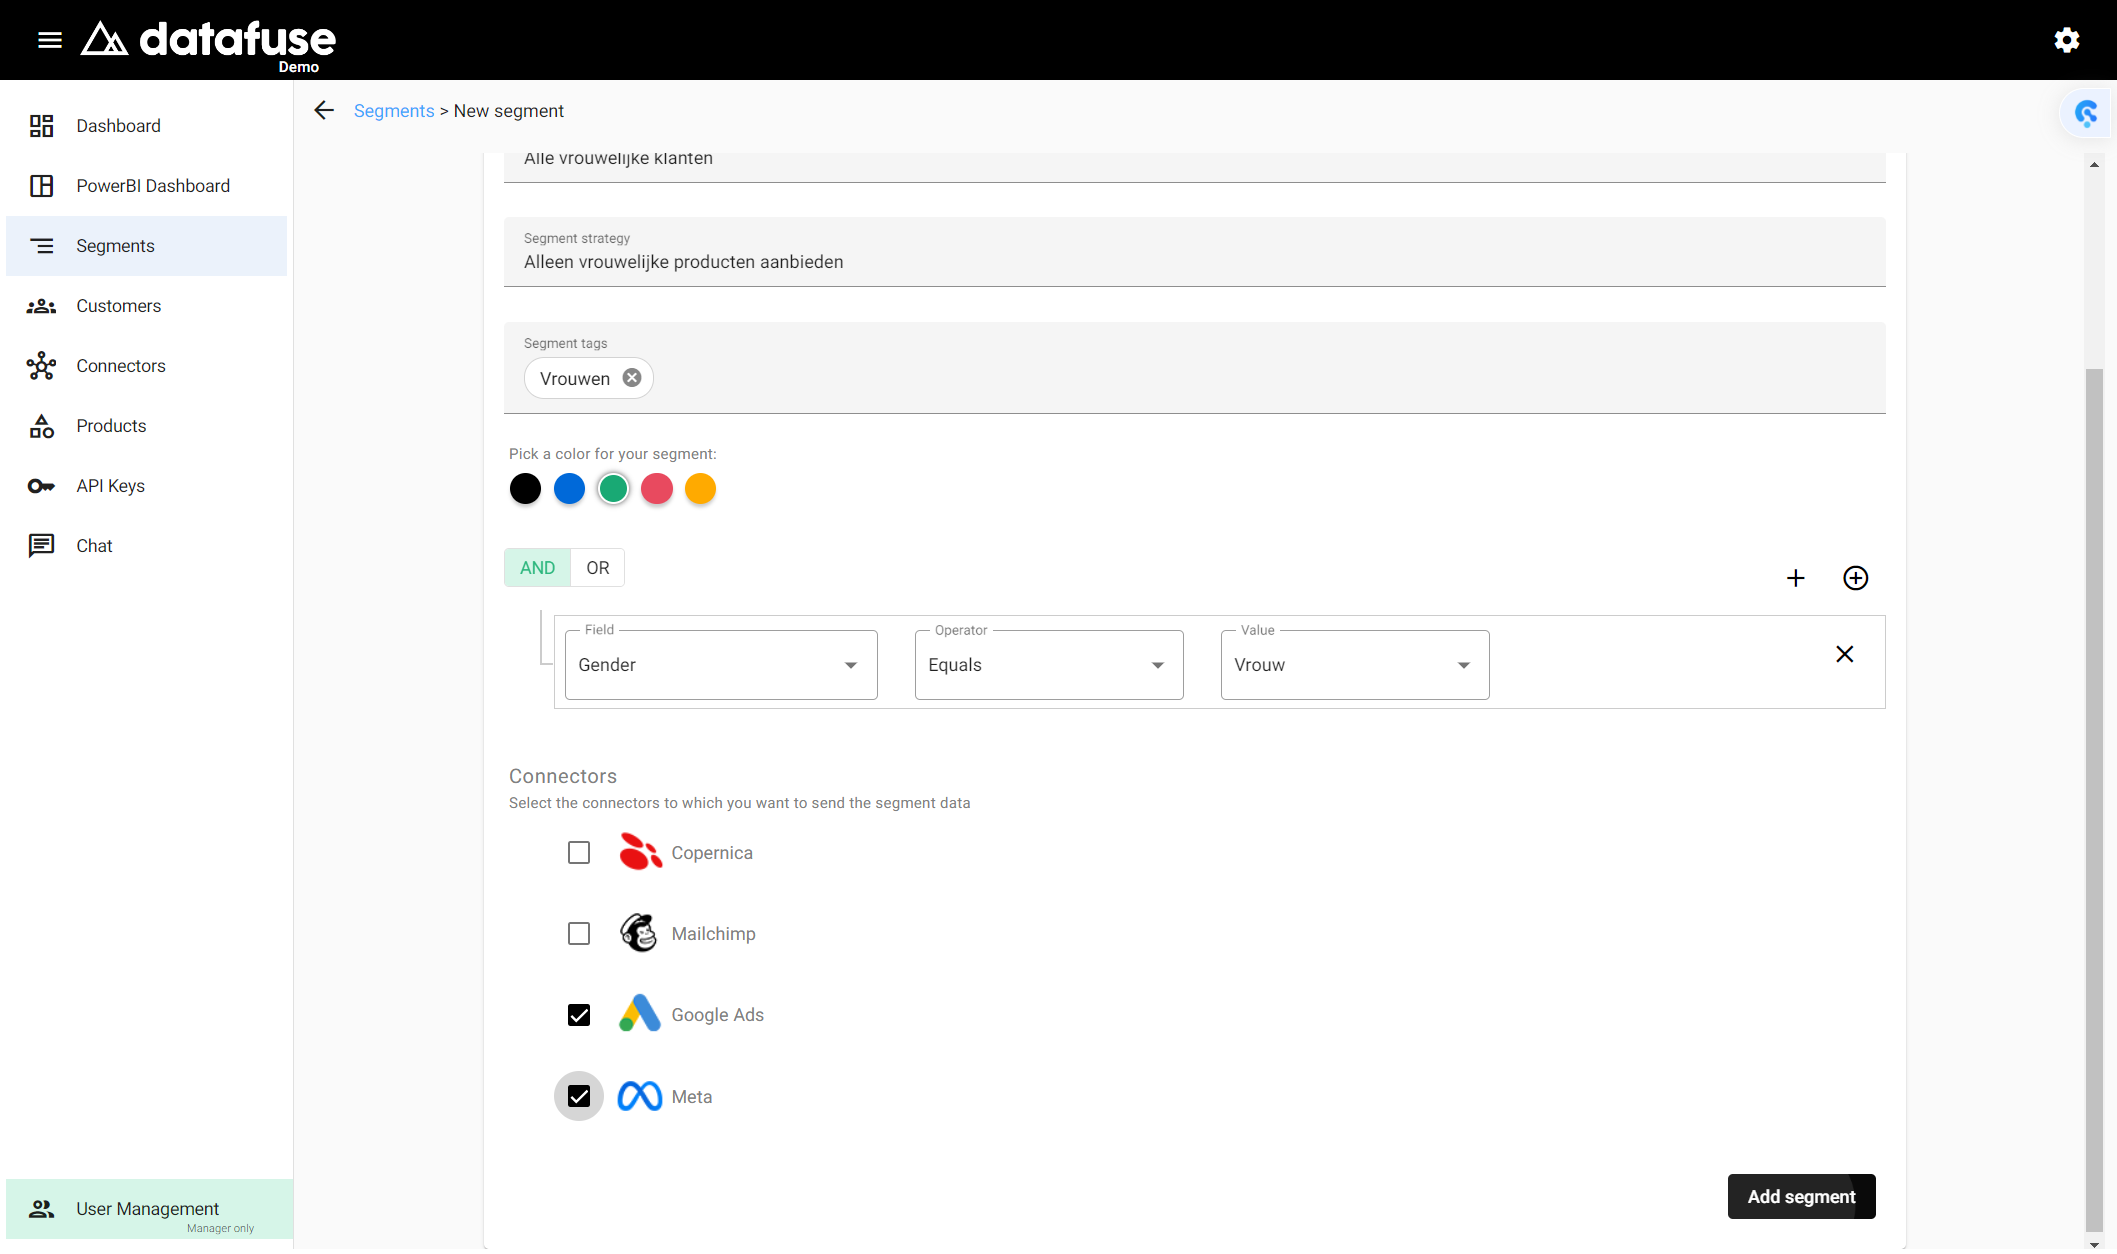
Task: Click the Meta logo icon
Action: coord(640,1096)
